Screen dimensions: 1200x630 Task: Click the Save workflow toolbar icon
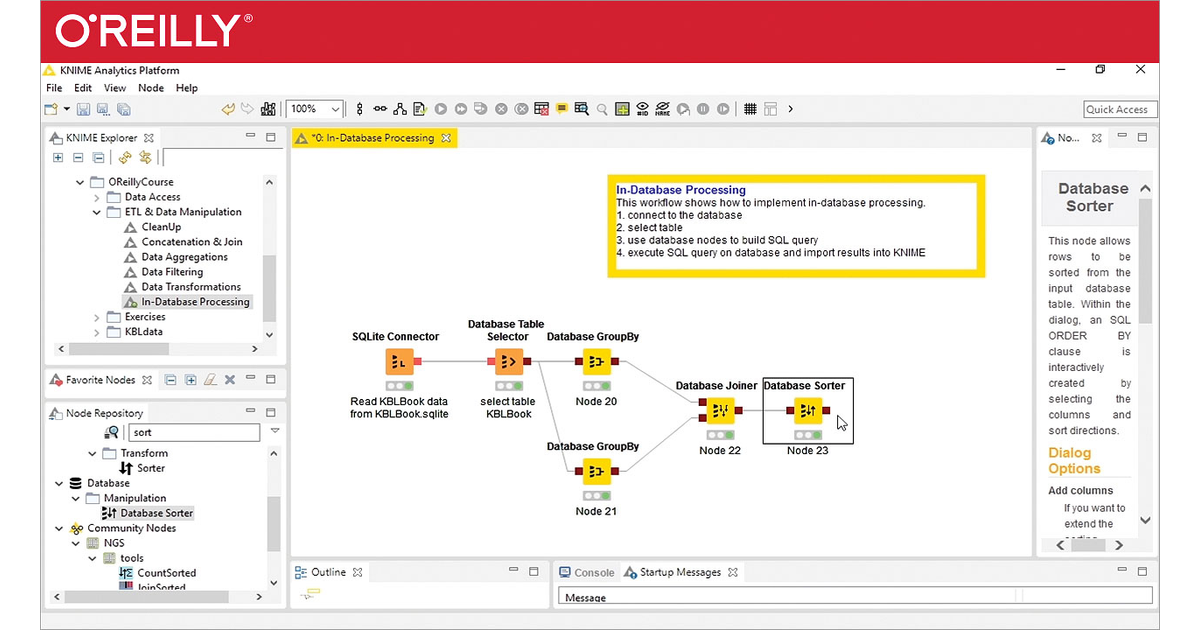pos(84,109)
